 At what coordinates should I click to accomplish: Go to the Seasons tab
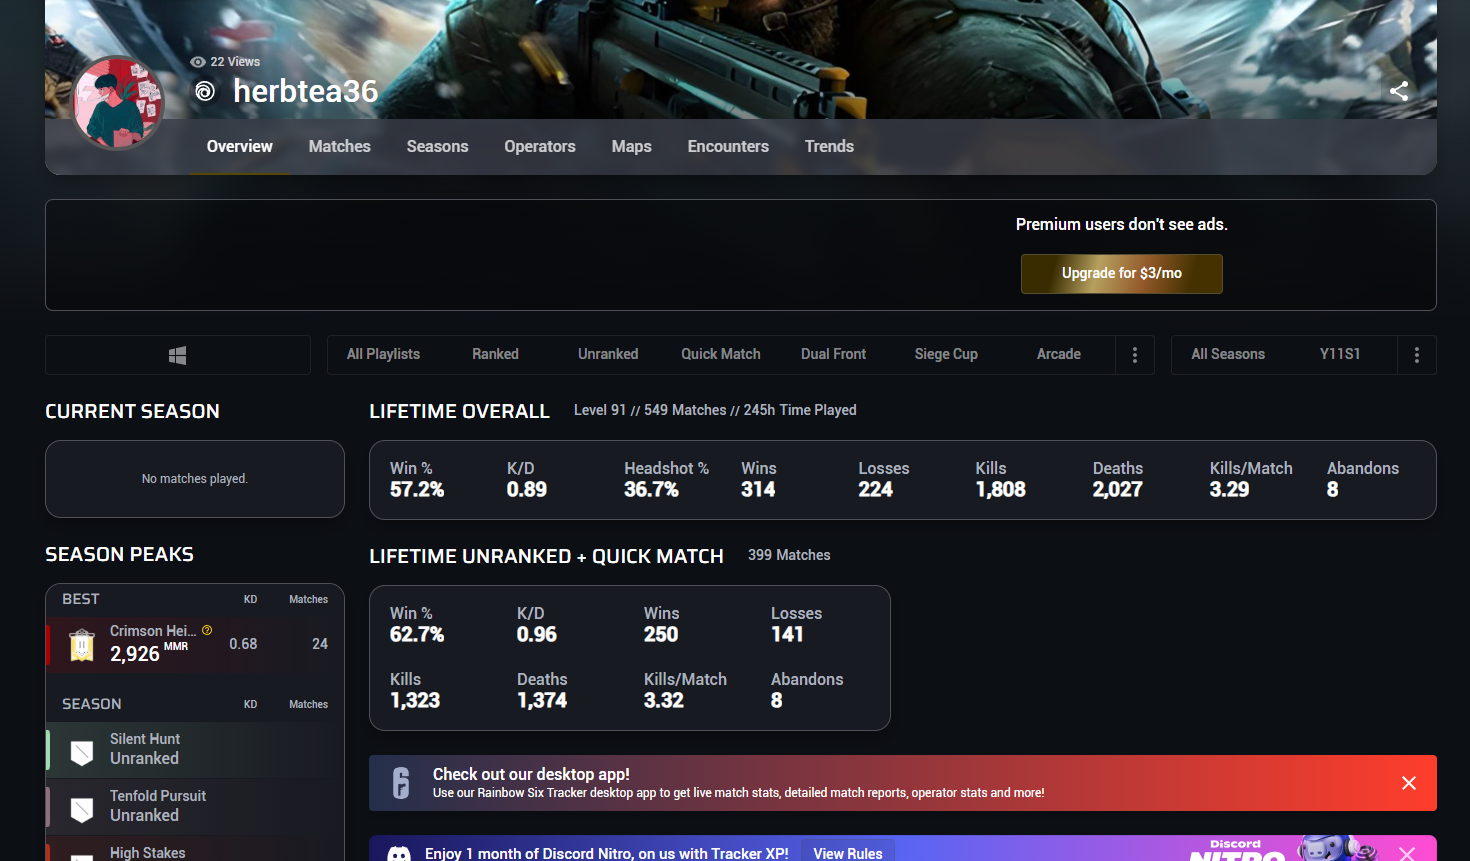(438, 146)
